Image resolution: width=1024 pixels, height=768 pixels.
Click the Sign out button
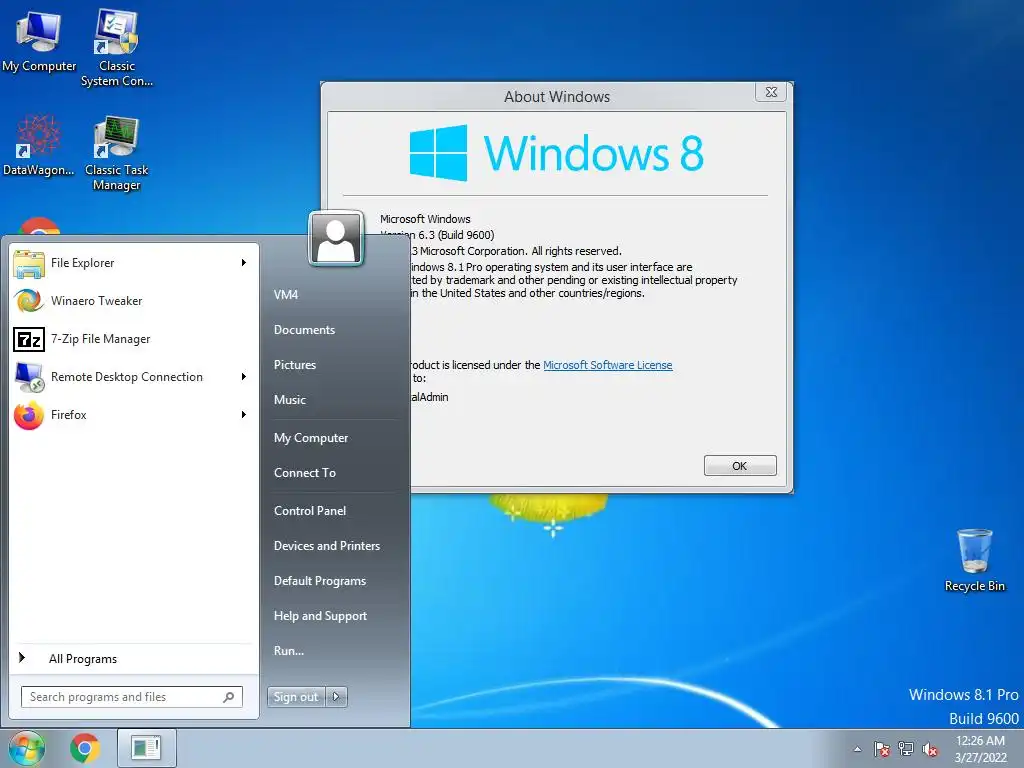point(296,697)
